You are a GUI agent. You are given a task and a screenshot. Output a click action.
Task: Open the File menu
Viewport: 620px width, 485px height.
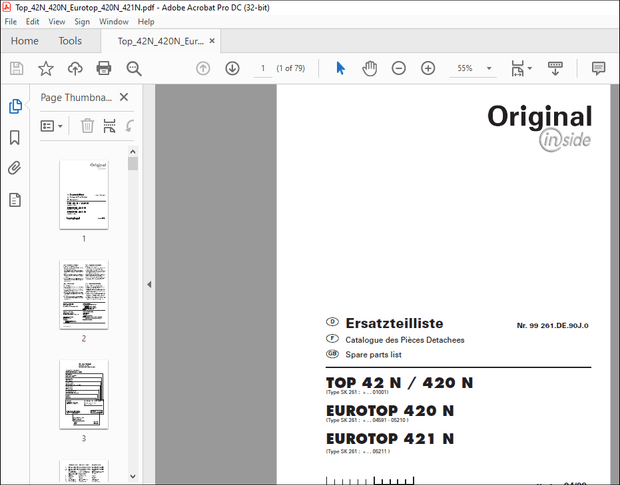(x=11, y=22)
